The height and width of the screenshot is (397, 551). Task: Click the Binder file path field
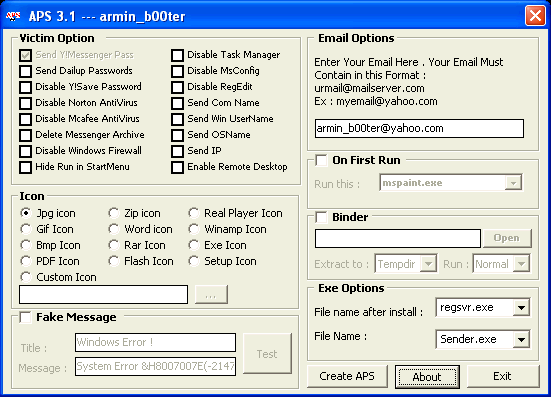click(x=397, y=239)
